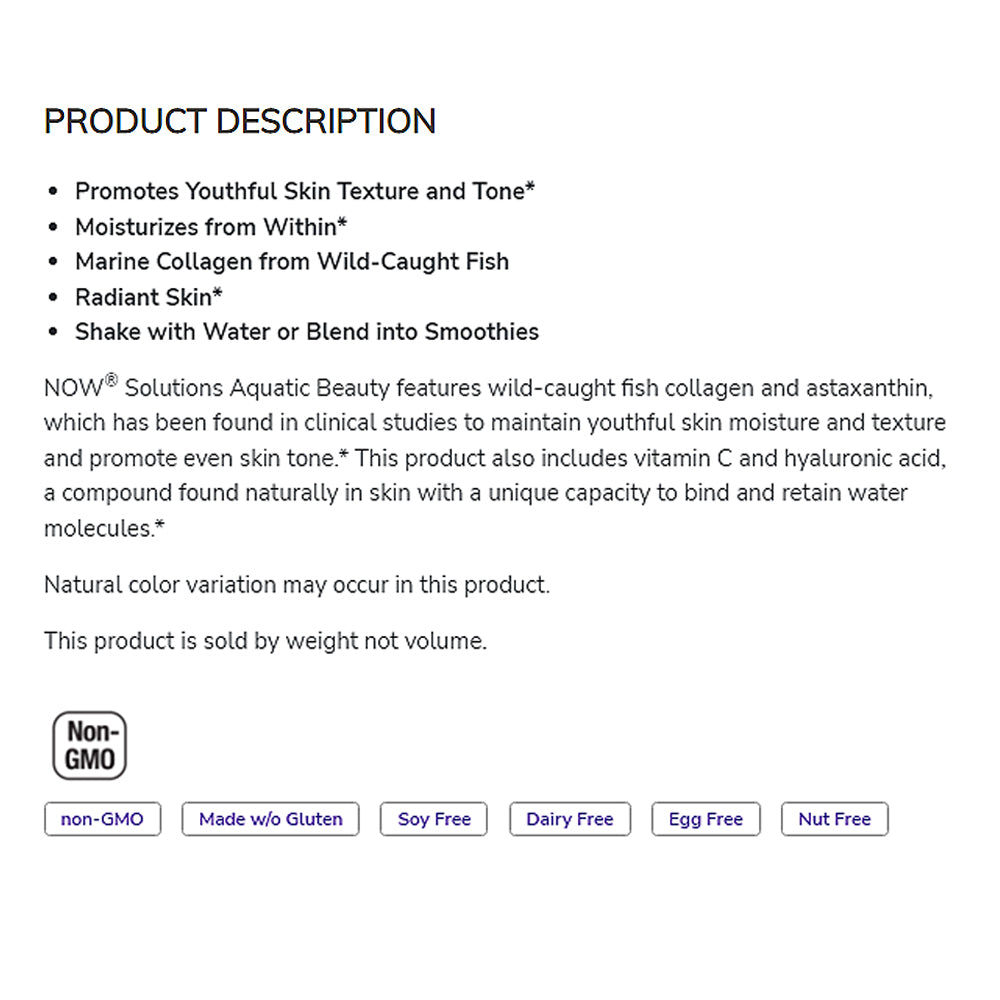Click the Shake with Water bullet
Image resolution: width=1000 pixels, height=1000 pixels.
pos(307,332)
